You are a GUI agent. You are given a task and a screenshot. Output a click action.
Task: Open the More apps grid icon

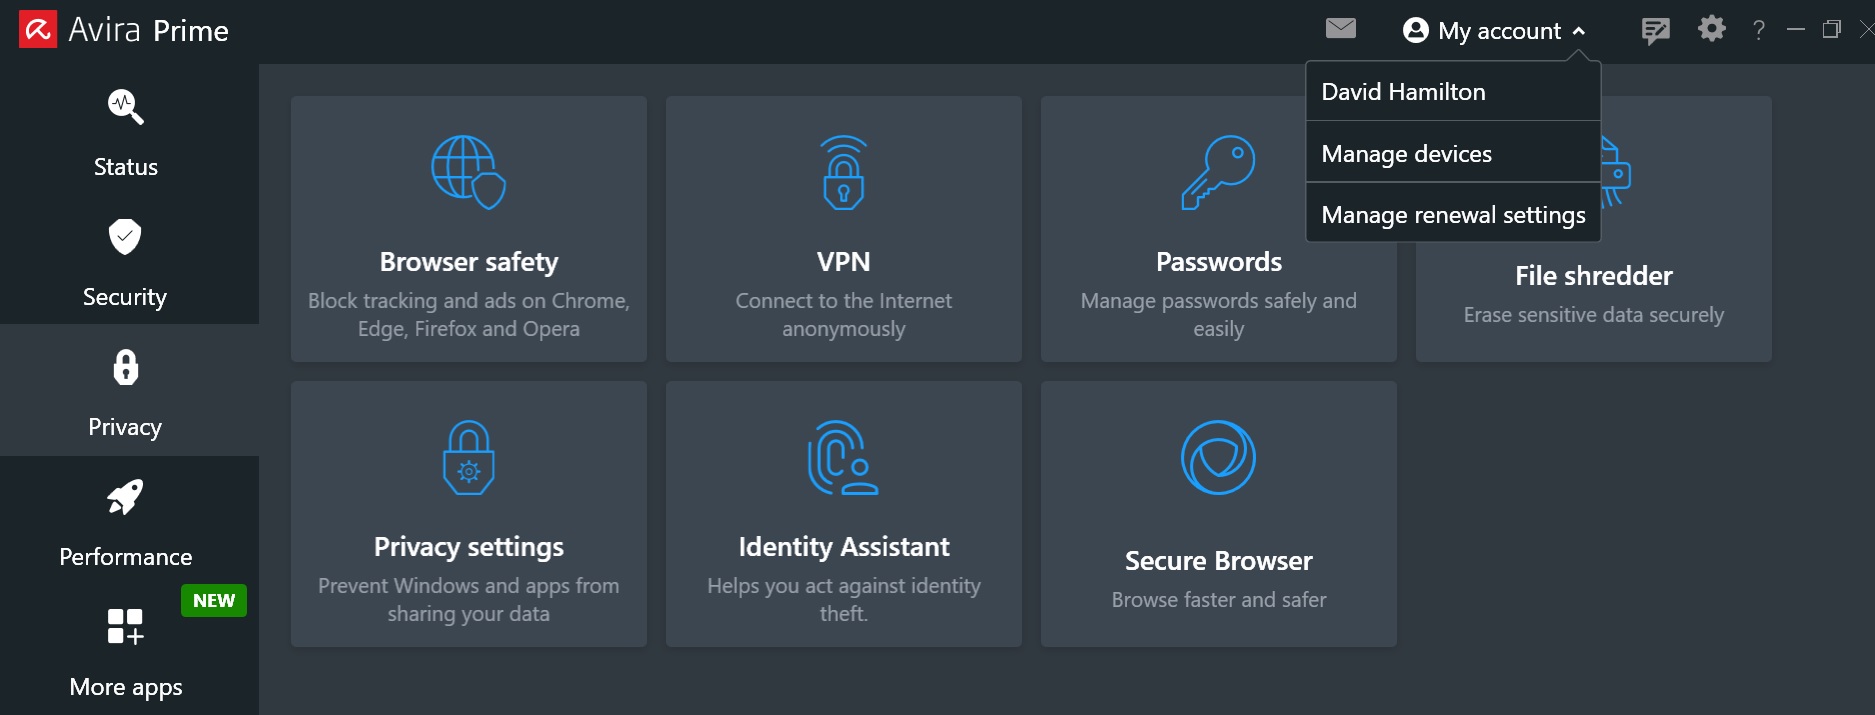[x=126, y=627]
